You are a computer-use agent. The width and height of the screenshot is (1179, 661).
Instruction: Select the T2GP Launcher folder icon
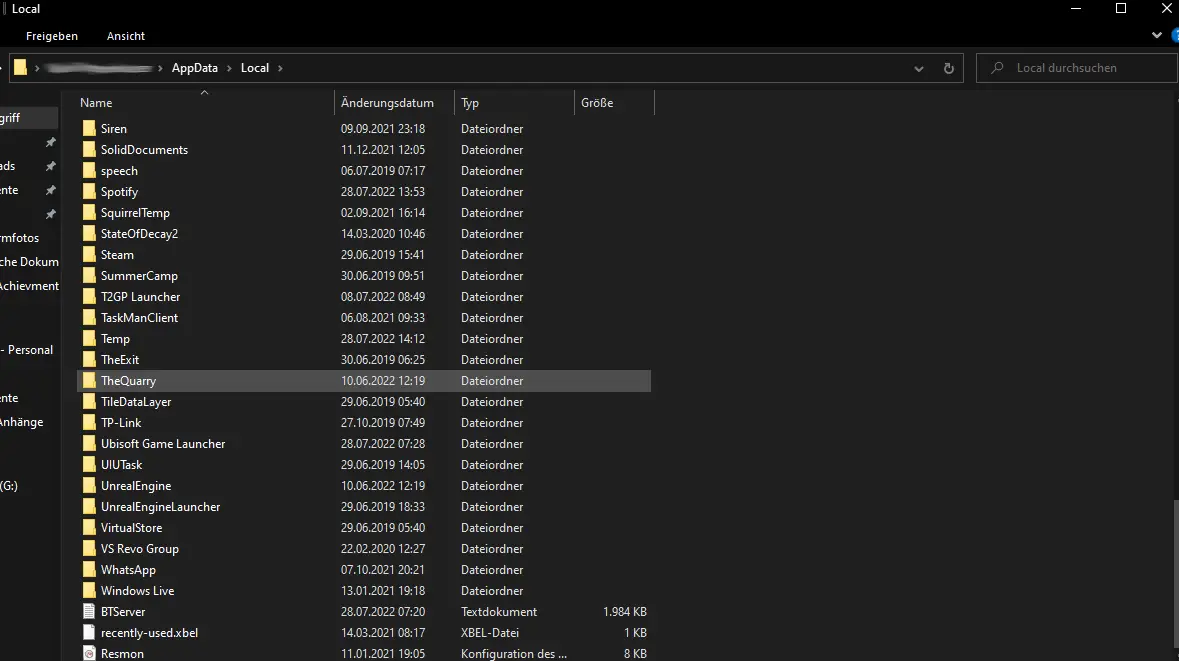click(89, 297)
